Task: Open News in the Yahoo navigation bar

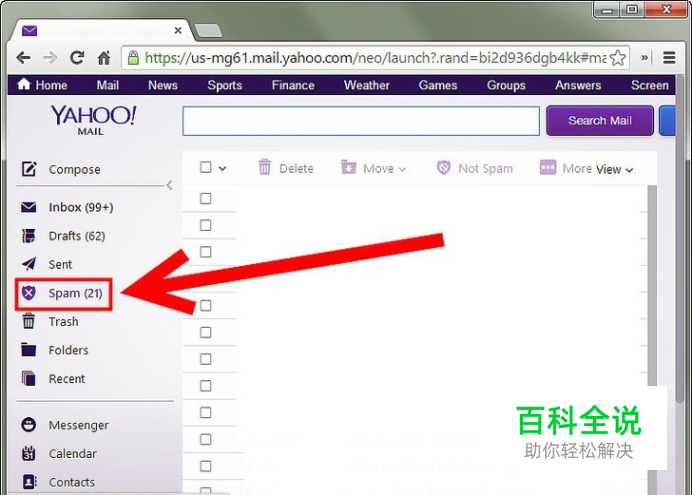Action: 163,85
